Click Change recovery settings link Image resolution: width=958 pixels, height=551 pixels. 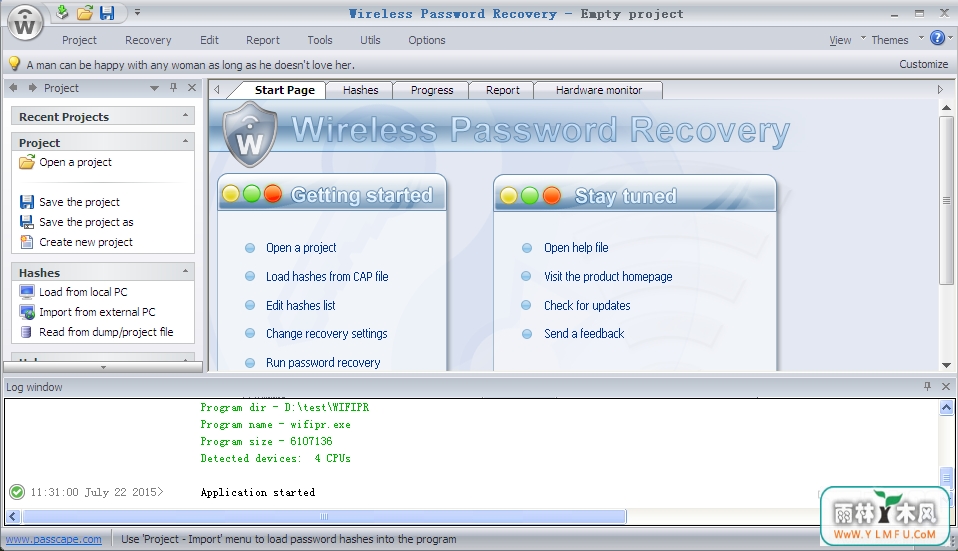tap(326, 334)
